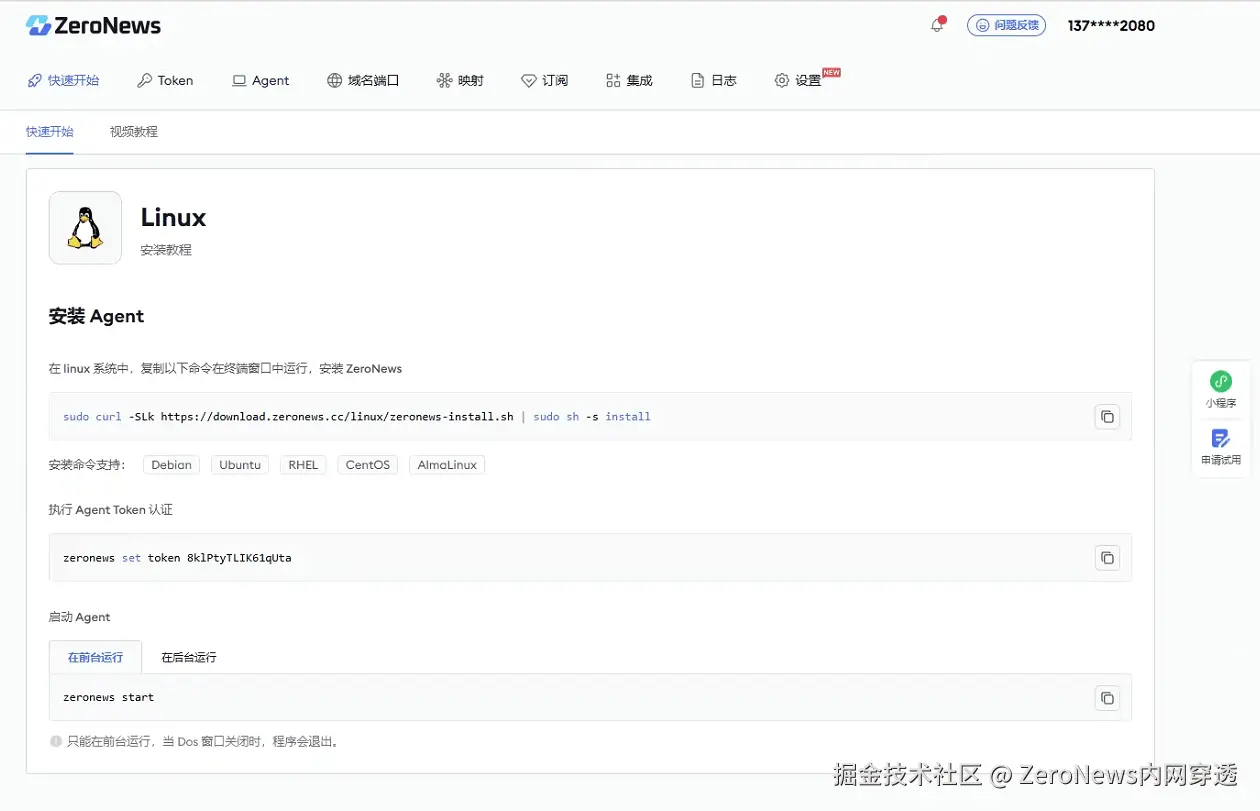Copy the curl install command
The image size is (1260, 811).
tap(1107, 417)
